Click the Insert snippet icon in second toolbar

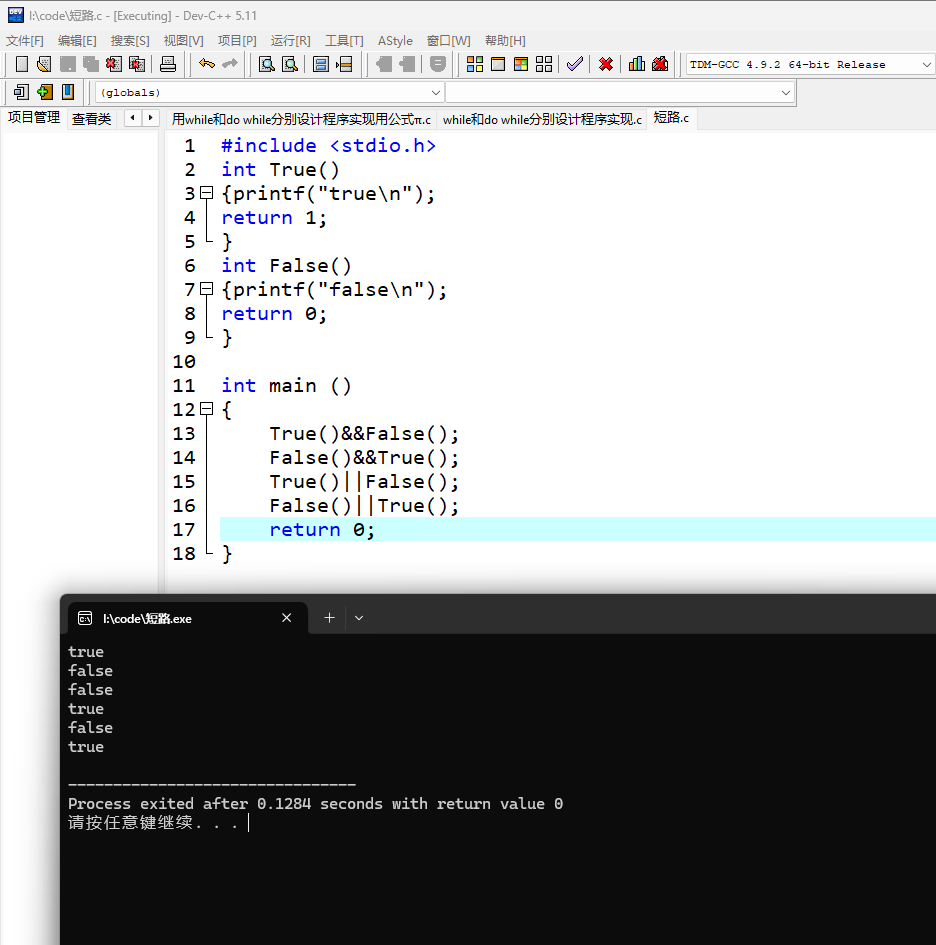tap(21, 92)
